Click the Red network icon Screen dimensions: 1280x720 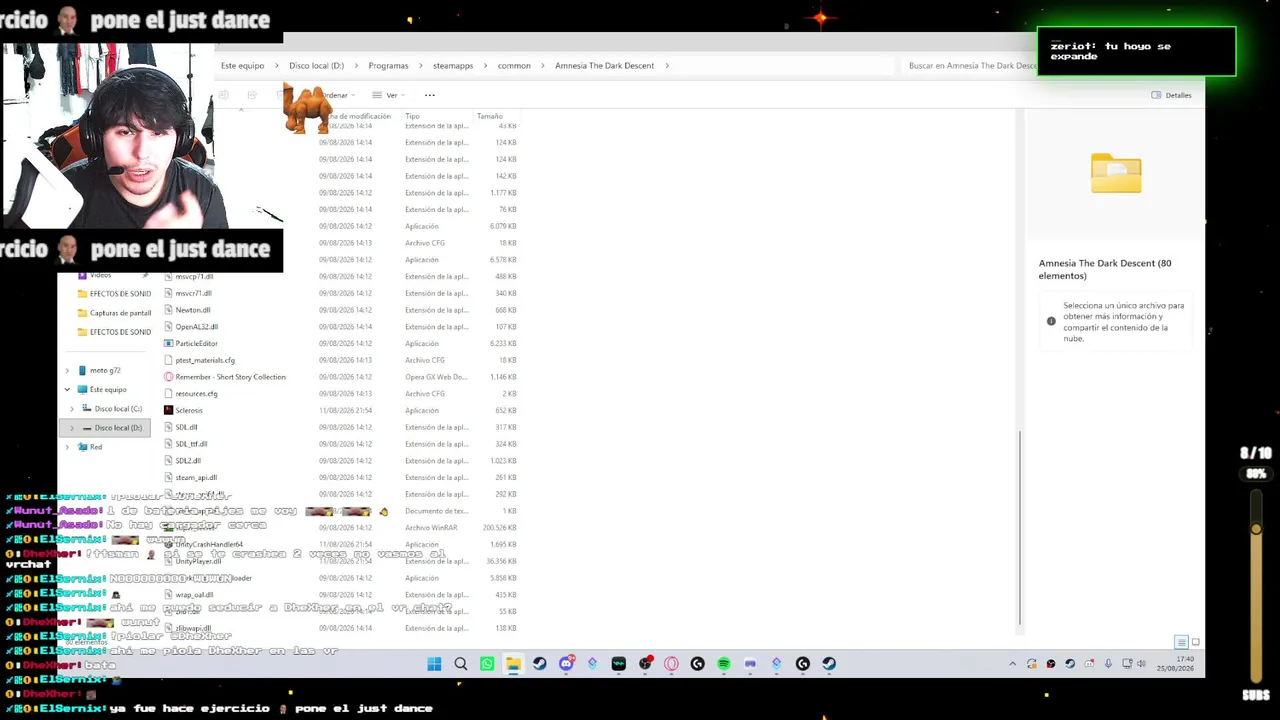pyautogui.click(x=82, y=447)
